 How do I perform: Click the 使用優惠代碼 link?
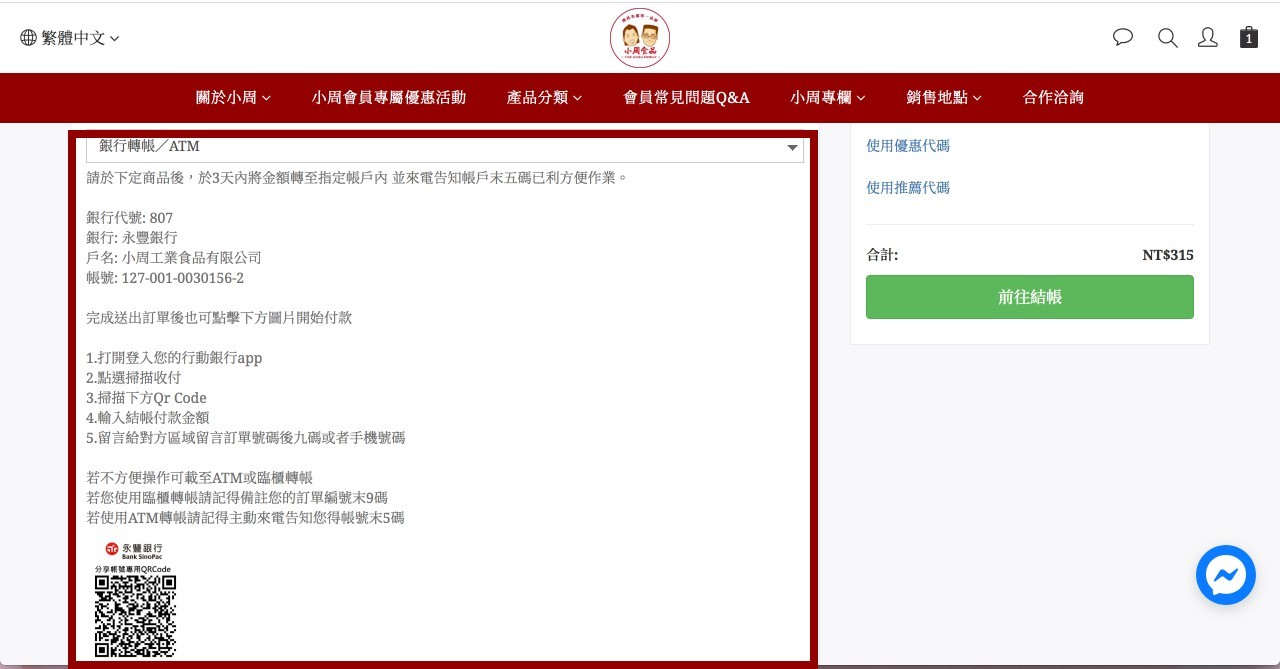(908, 146)
